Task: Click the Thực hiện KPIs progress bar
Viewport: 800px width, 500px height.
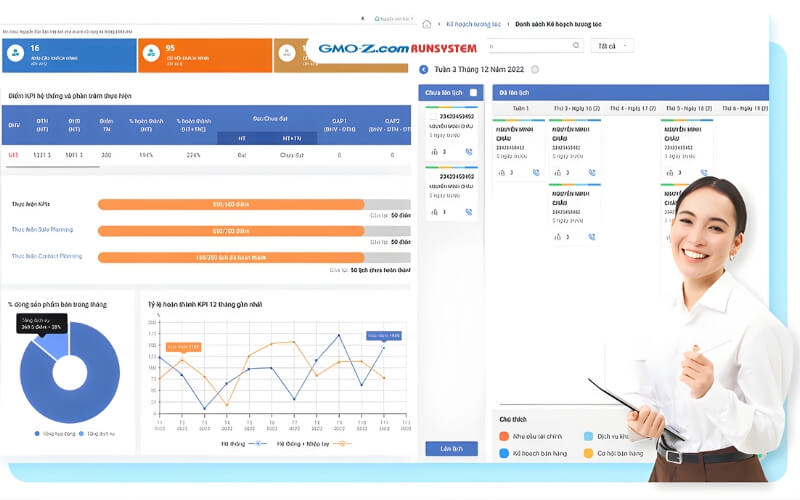Action: tap(254, 204)
